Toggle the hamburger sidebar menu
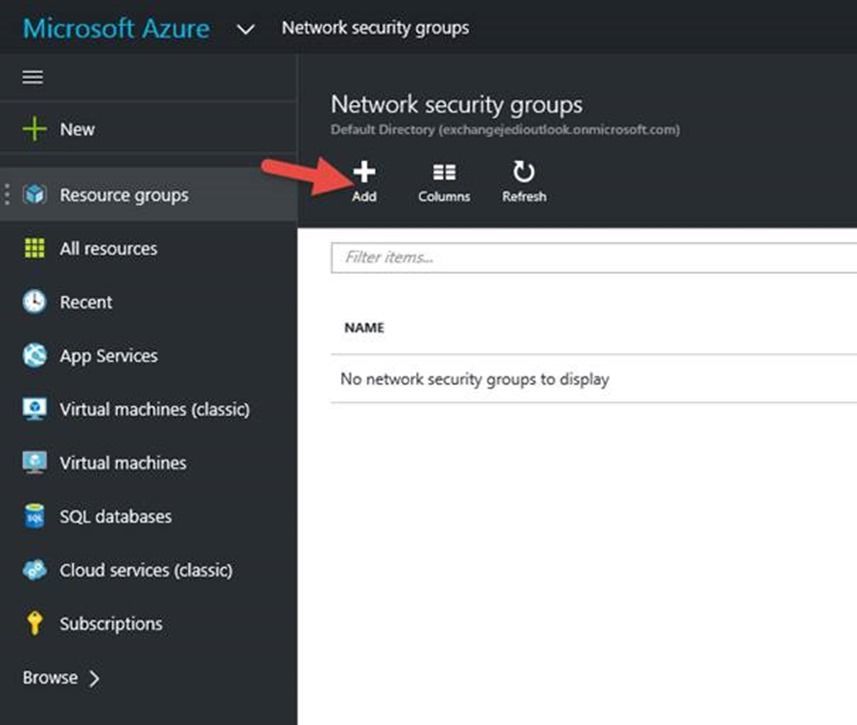 33,78
